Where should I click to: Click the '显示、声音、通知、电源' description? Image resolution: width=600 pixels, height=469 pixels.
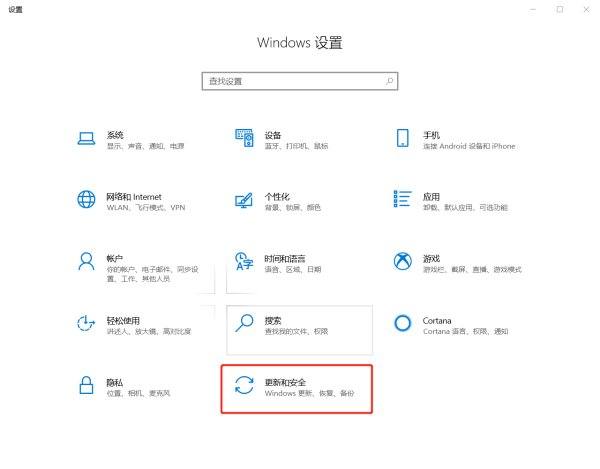pyautogui.click(x=145, y=146)
